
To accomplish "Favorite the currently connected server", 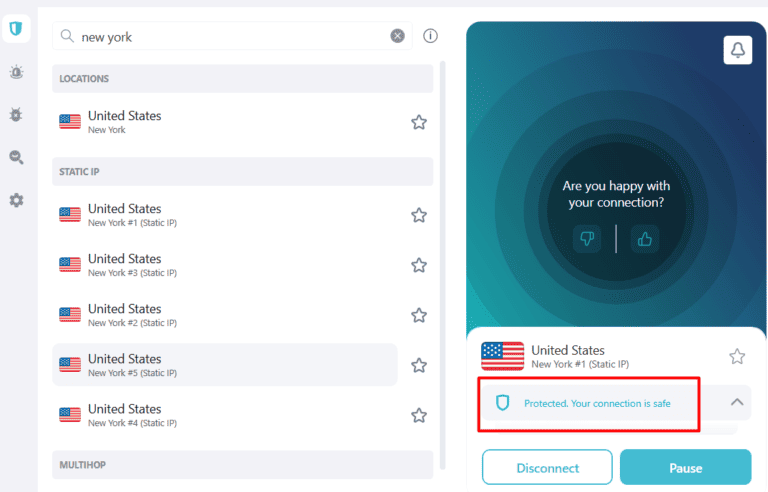I will pos(737,356).
